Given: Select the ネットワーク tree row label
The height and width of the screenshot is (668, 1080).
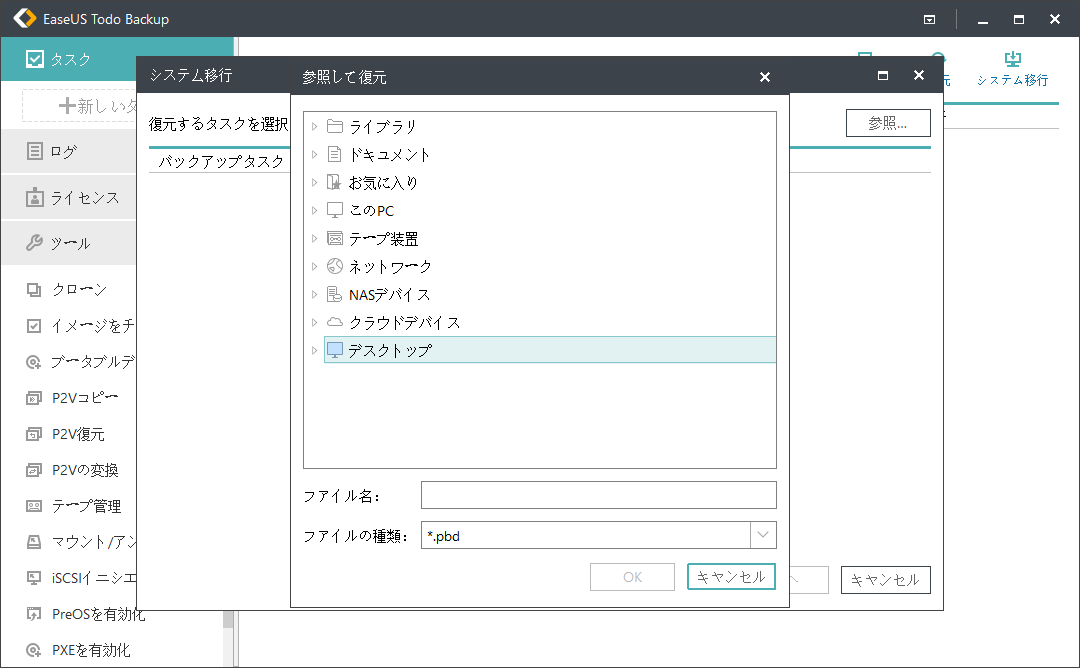Looking at the screenshot, I should [x=391, y=267].
